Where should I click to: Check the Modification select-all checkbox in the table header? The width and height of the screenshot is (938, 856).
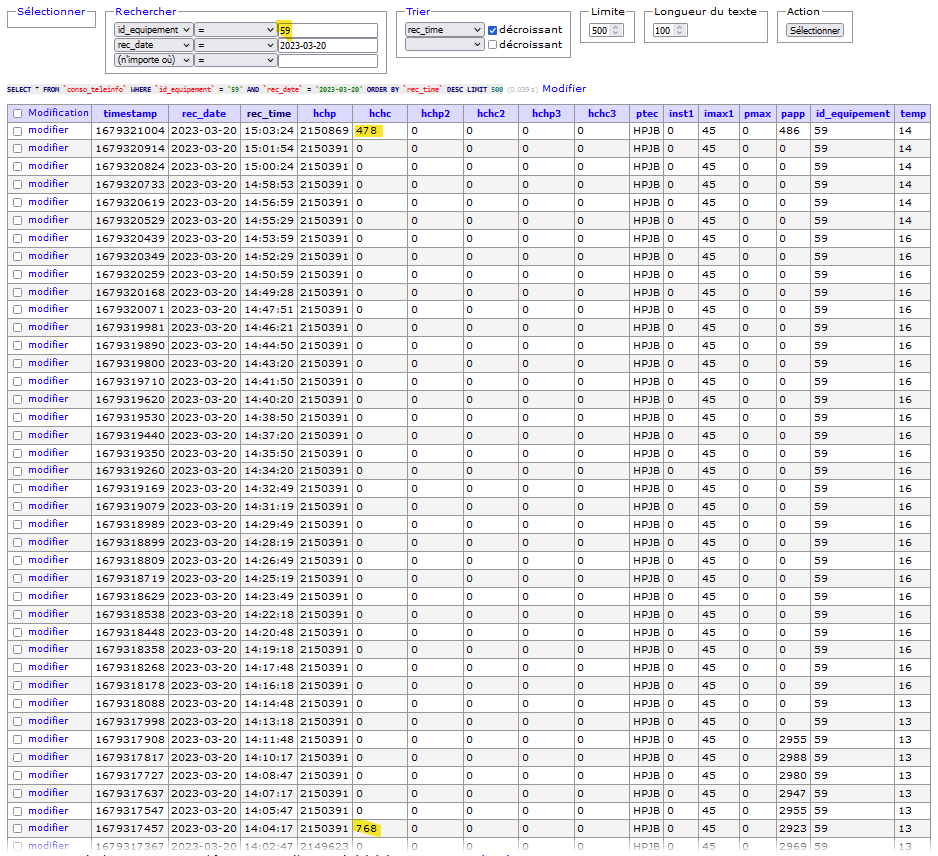coord(17,113)
